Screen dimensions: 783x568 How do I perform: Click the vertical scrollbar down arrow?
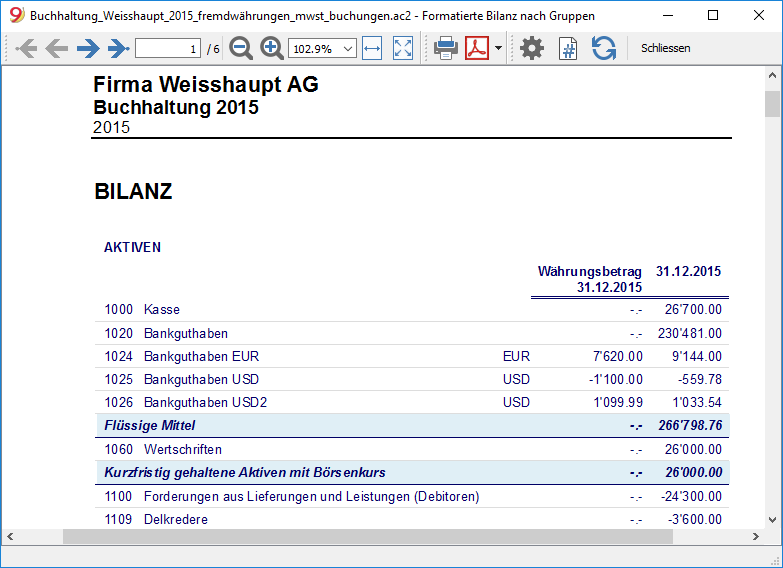coord(773,520)
